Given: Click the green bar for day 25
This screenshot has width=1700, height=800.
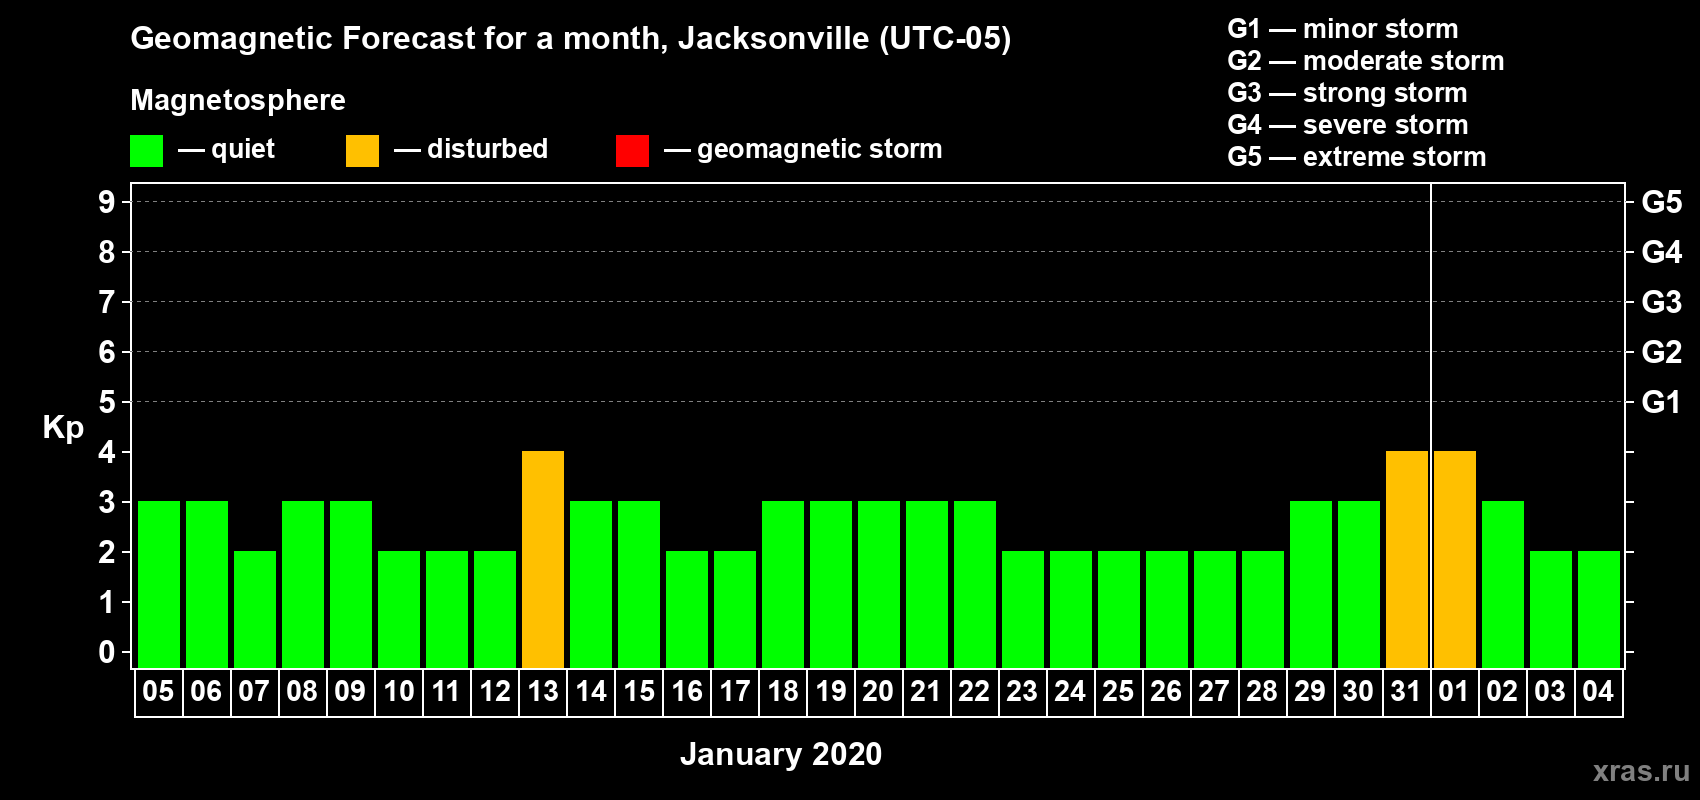Looking at the screenshot, I should pos(1119,610).
